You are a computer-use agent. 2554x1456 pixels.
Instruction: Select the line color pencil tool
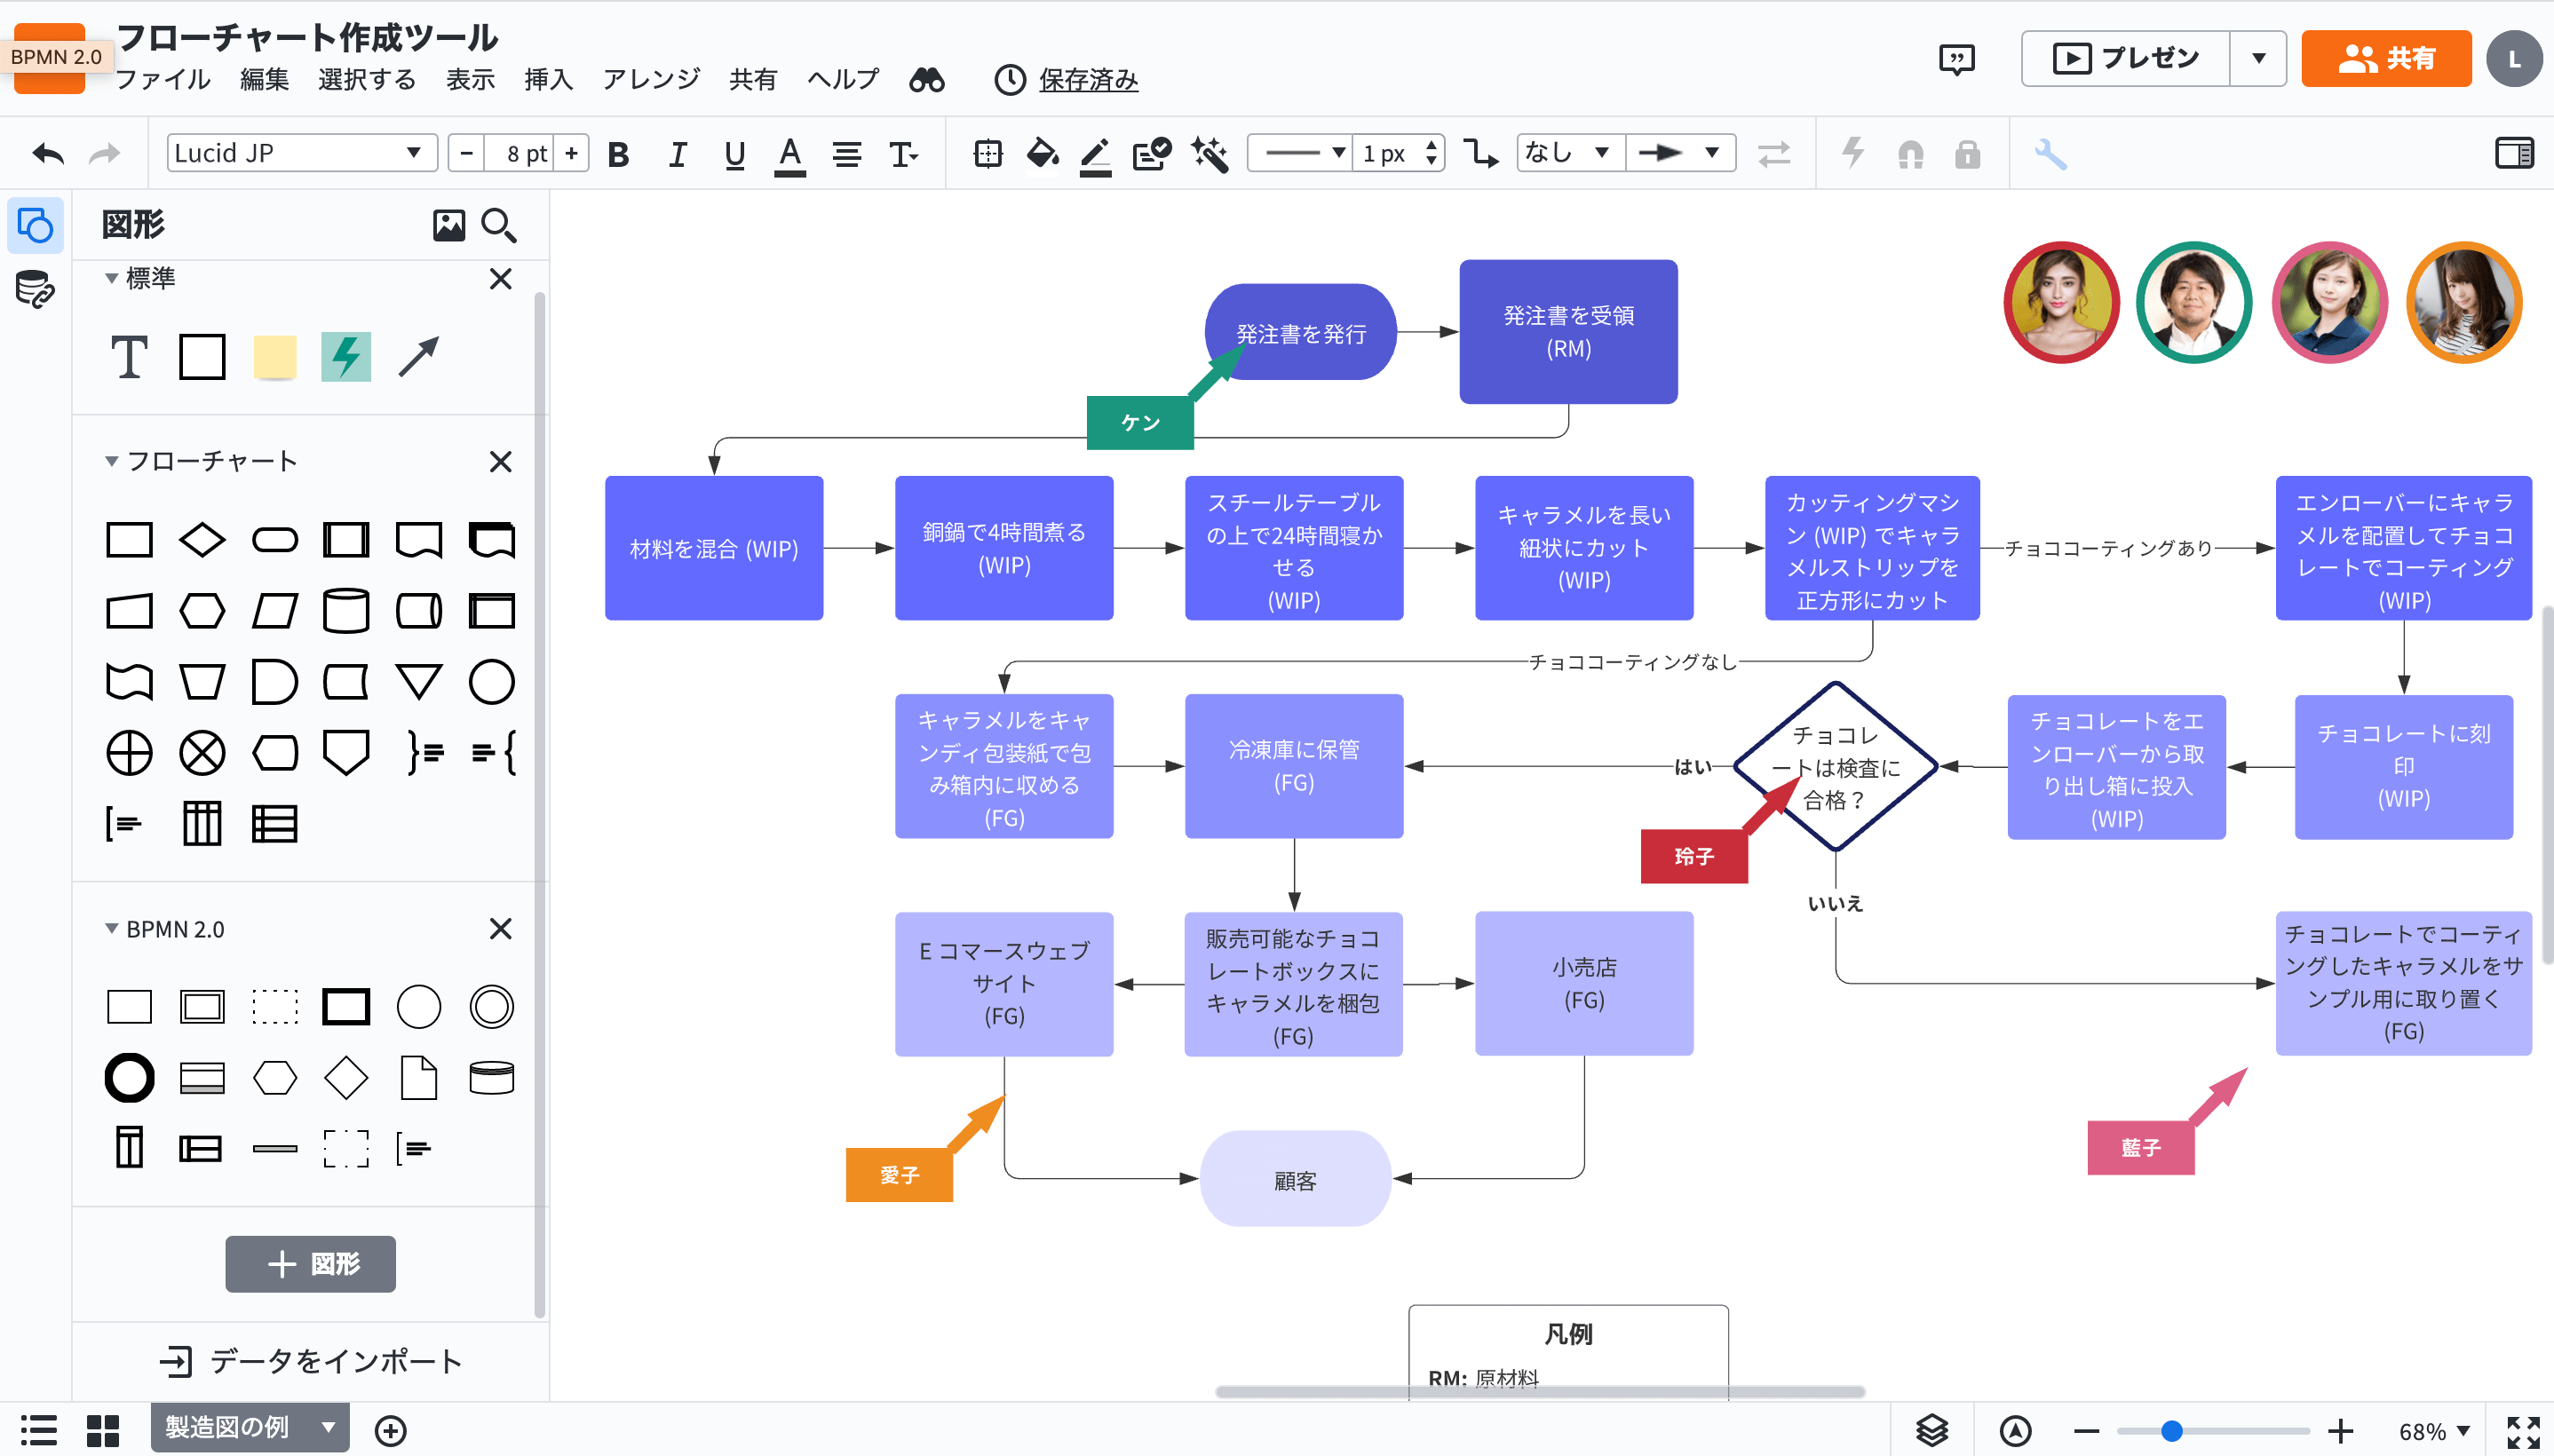point(1095,153)
